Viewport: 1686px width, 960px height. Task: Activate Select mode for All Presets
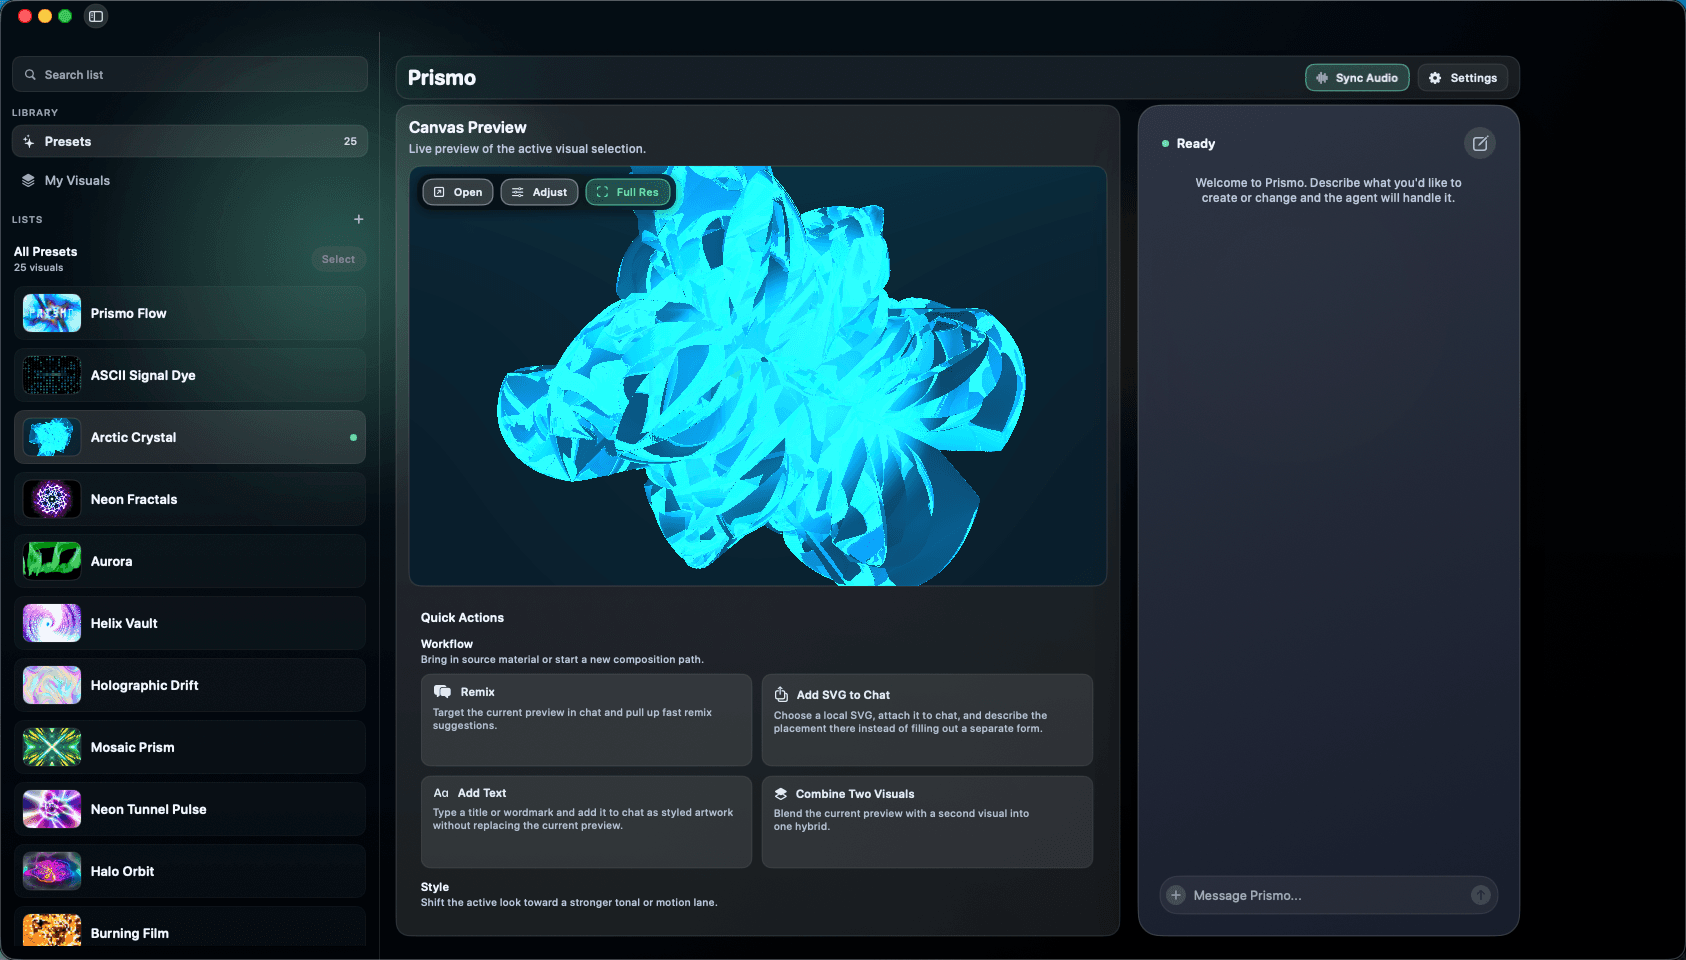click(338, 259)
